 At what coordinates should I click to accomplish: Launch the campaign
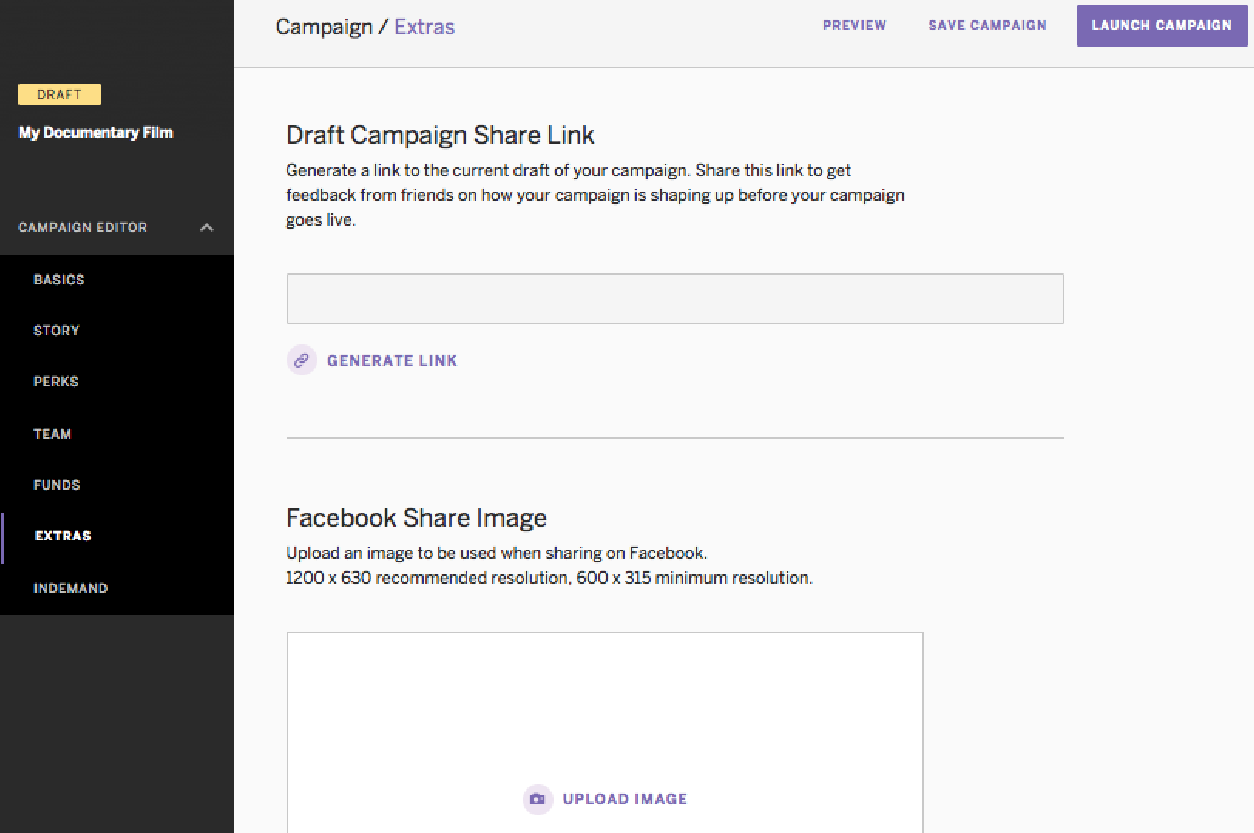(x=1161, y=25)
